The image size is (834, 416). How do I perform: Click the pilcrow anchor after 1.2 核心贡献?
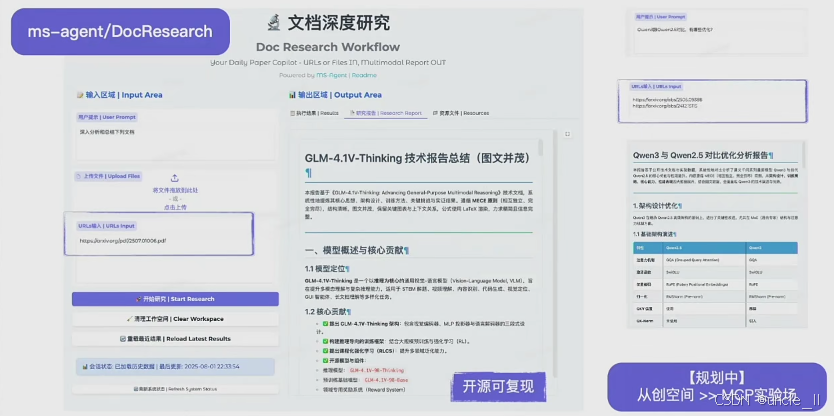click(x=348, y=312)
